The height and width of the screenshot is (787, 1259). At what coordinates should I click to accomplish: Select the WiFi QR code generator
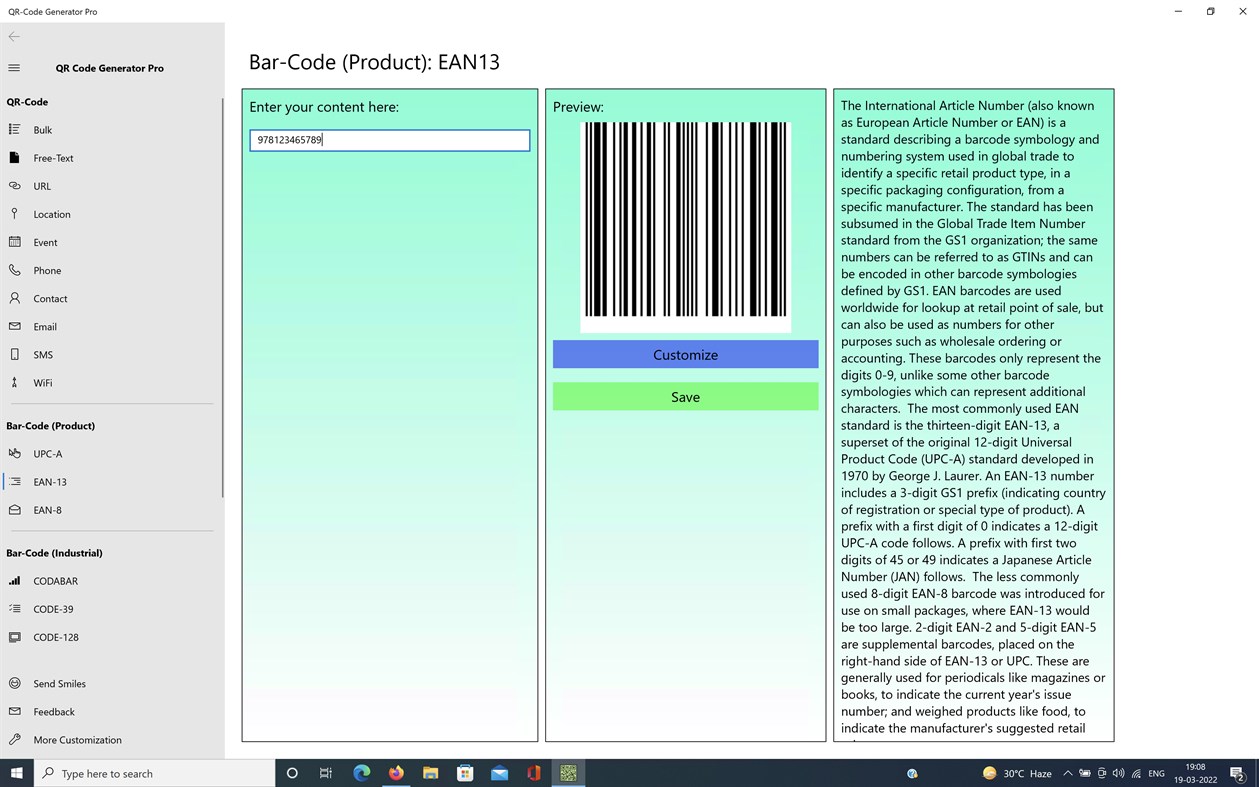[x=42, y=382]
